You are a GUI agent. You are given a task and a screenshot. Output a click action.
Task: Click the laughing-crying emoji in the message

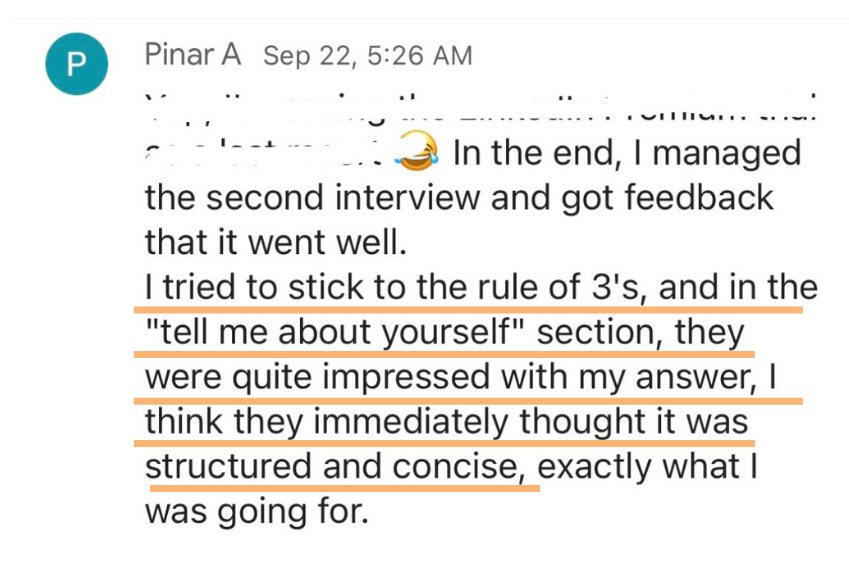click(416, 151)
